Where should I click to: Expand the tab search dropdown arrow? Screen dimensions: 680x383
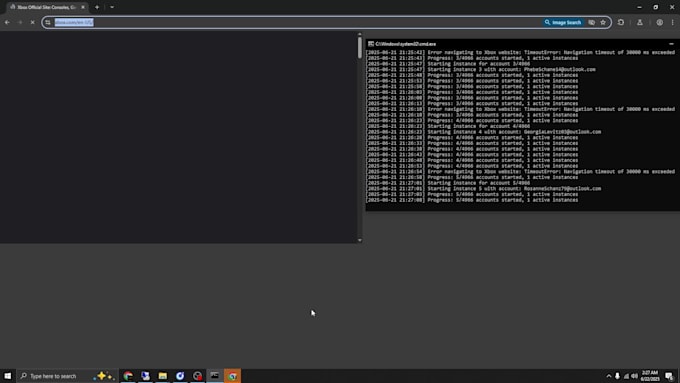pos(112,7)
